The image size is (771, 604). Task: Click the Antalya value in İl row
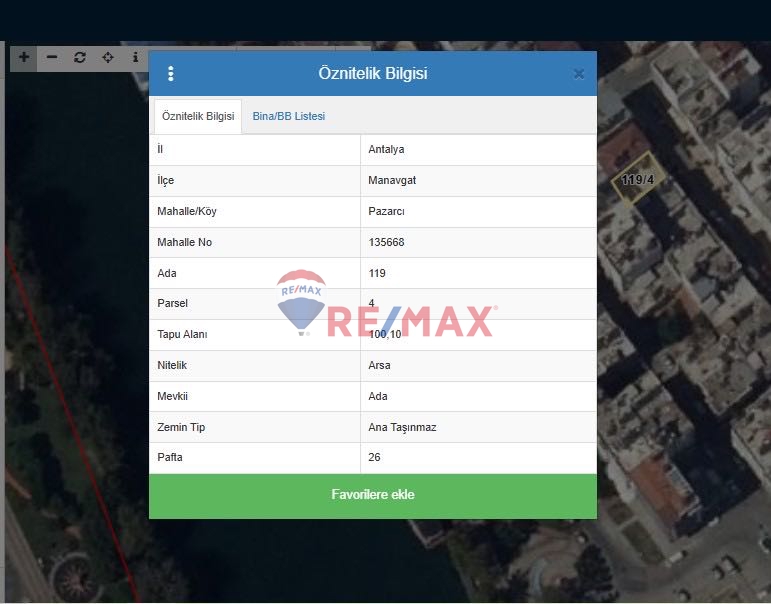[386, 150]
